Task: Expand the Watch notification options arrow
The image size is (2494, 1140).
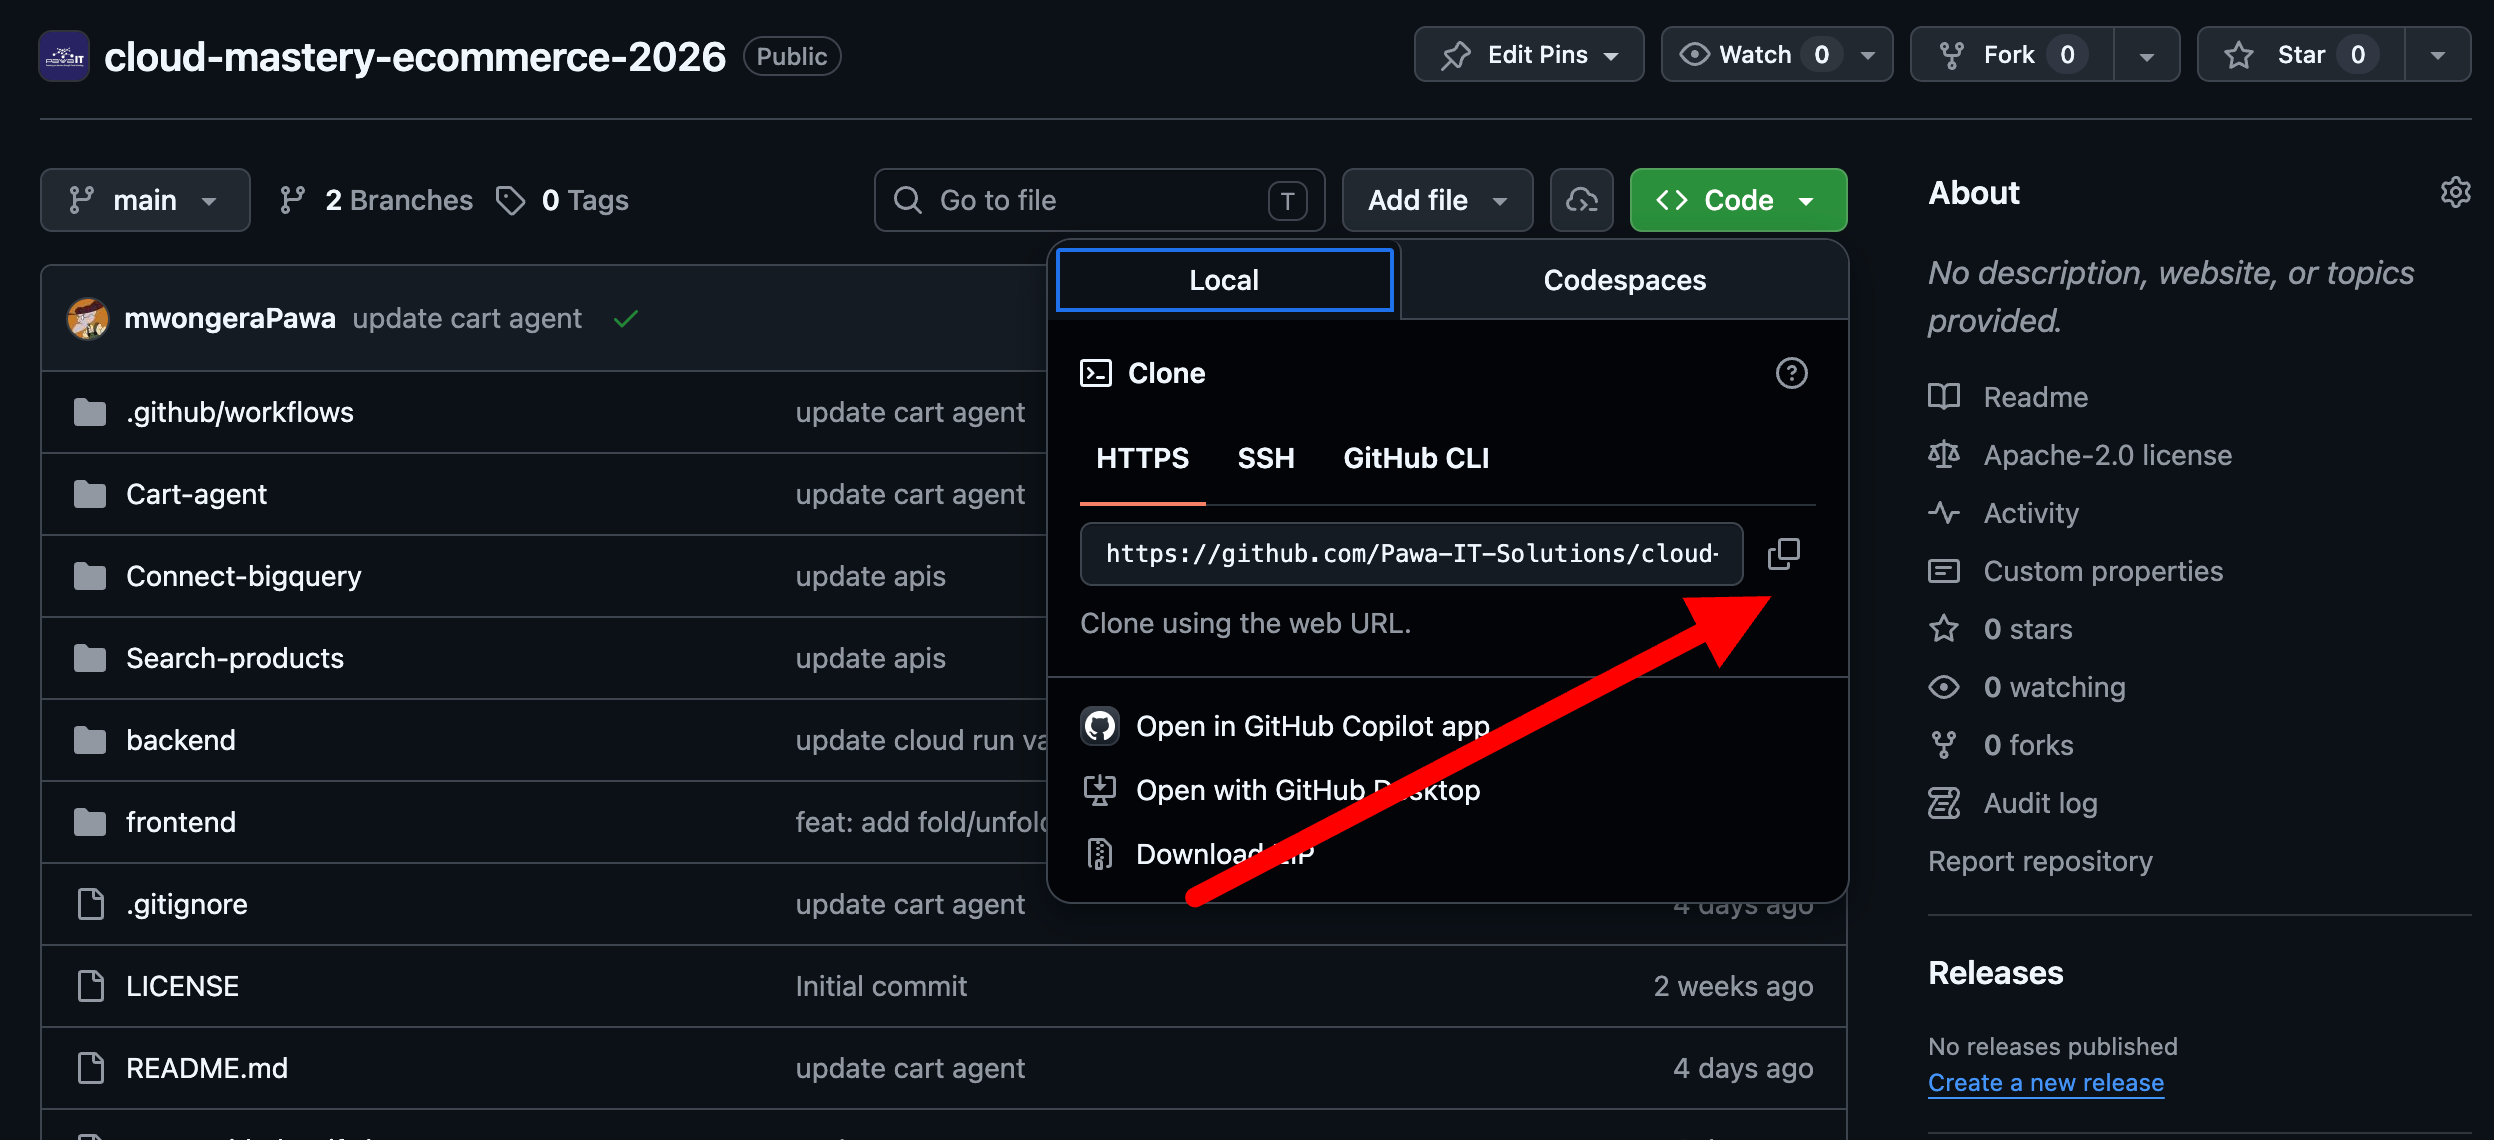Action: [1868, 55]
